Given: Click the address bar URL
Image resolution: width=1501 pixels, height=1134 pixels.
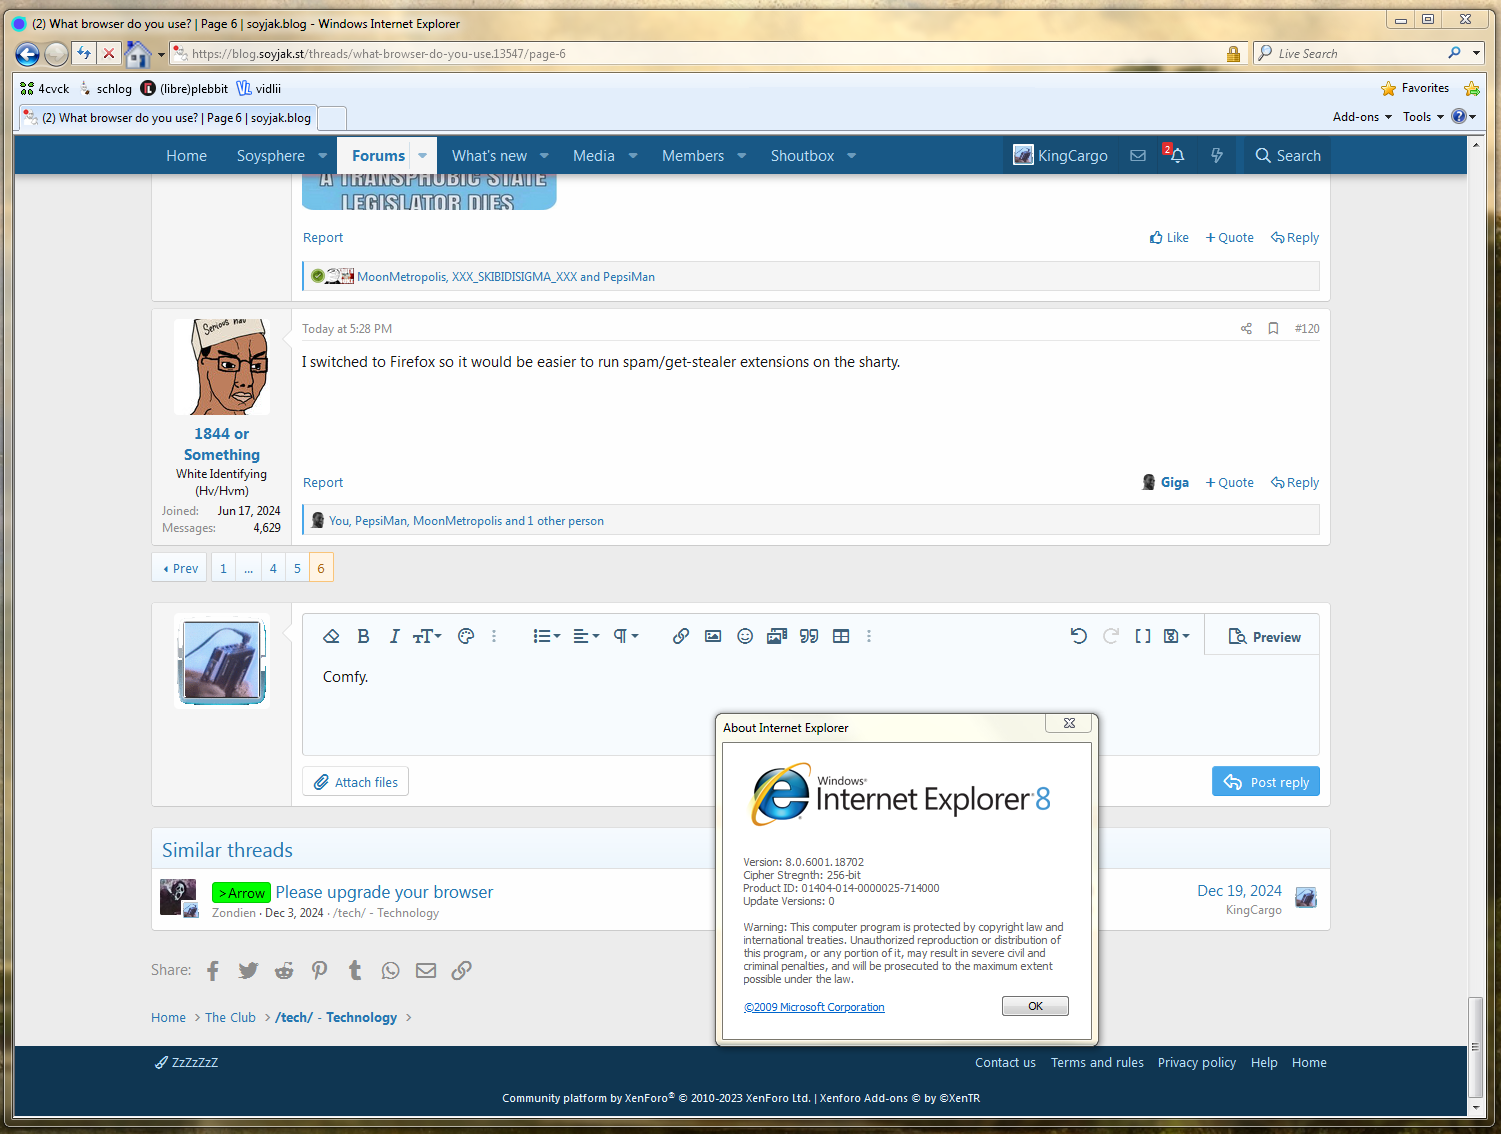Looking at the screenshot, I should pos(379,54).
